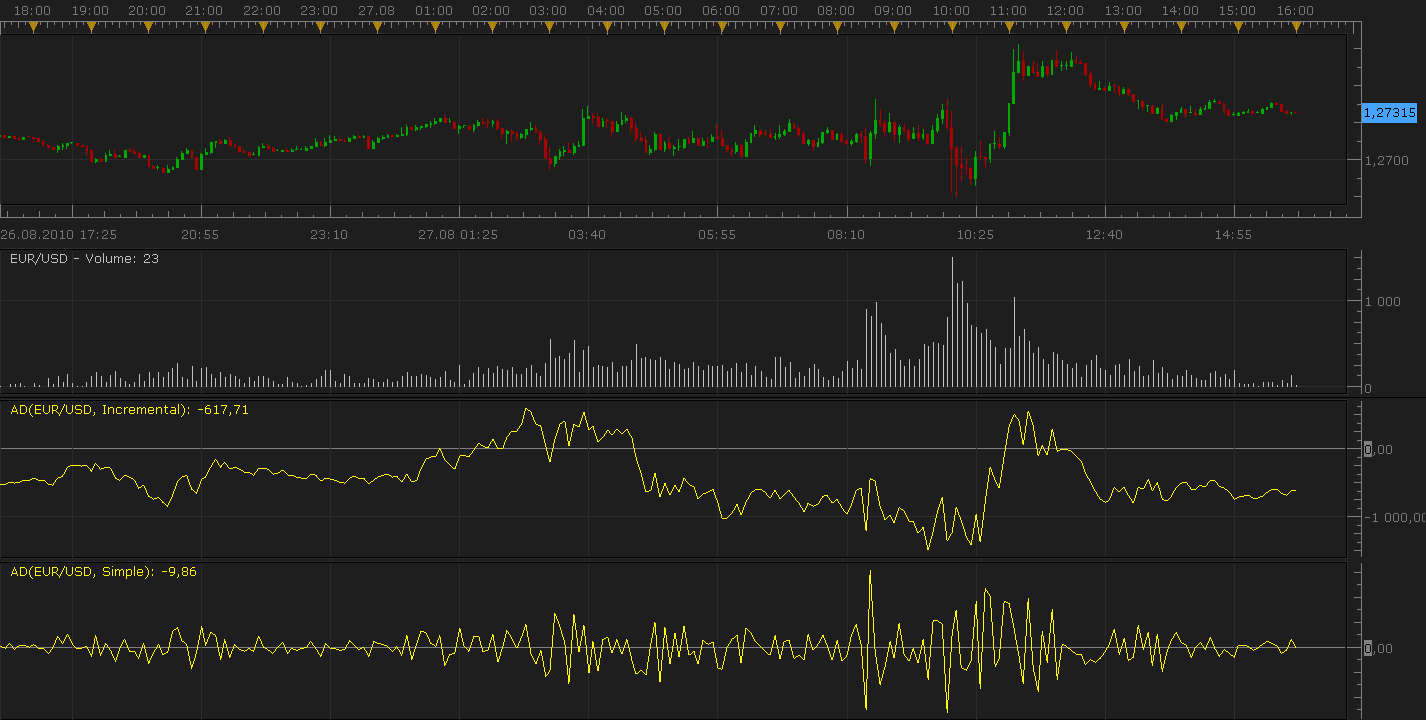
Task: Select the 'AD(EUR/USD, Incremental): -617,71' label
Action: [130, 409]
